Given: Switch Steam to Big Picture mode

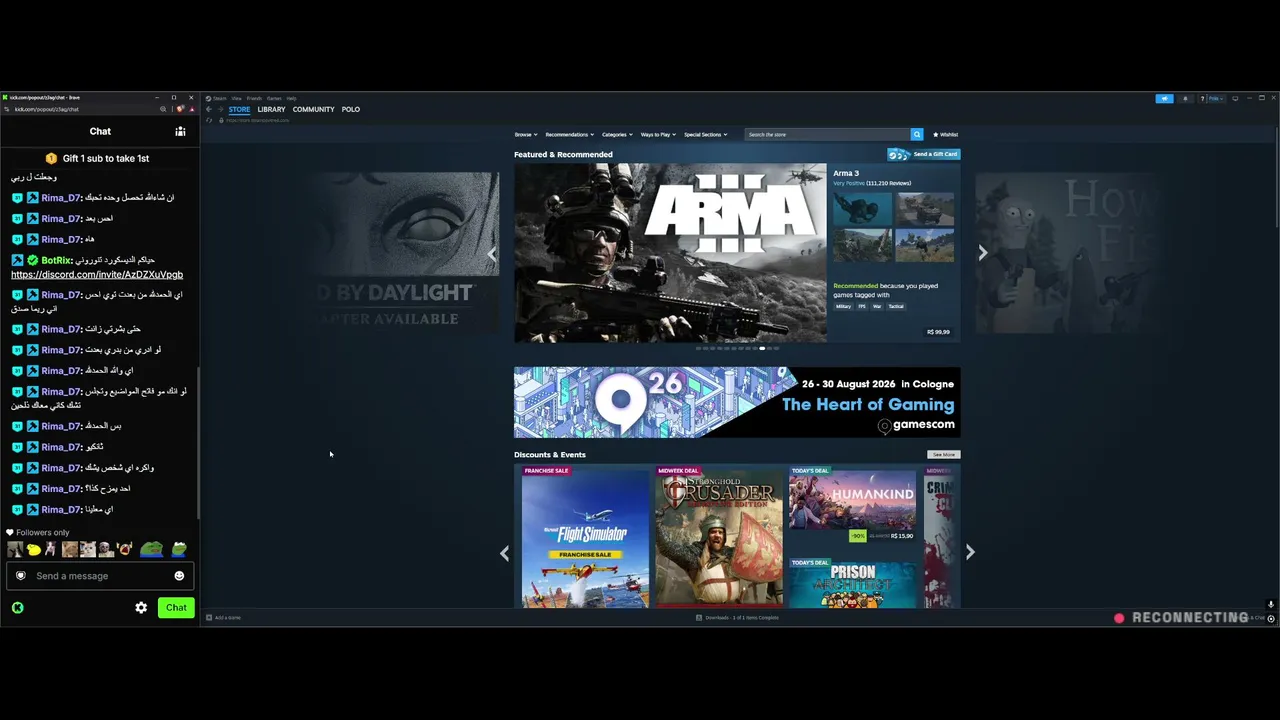Looking at the screenshot, I should [1235, 98].
